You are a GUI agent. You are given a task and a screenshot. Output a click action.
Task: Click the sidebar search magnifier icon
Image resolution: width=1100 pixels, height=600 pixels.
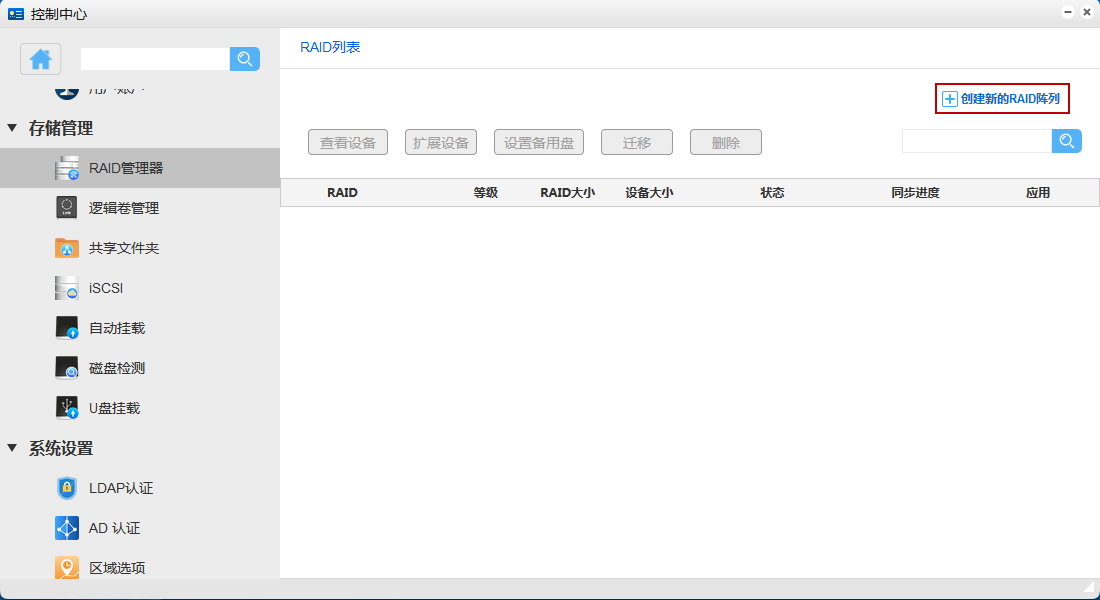coord(245,59)
